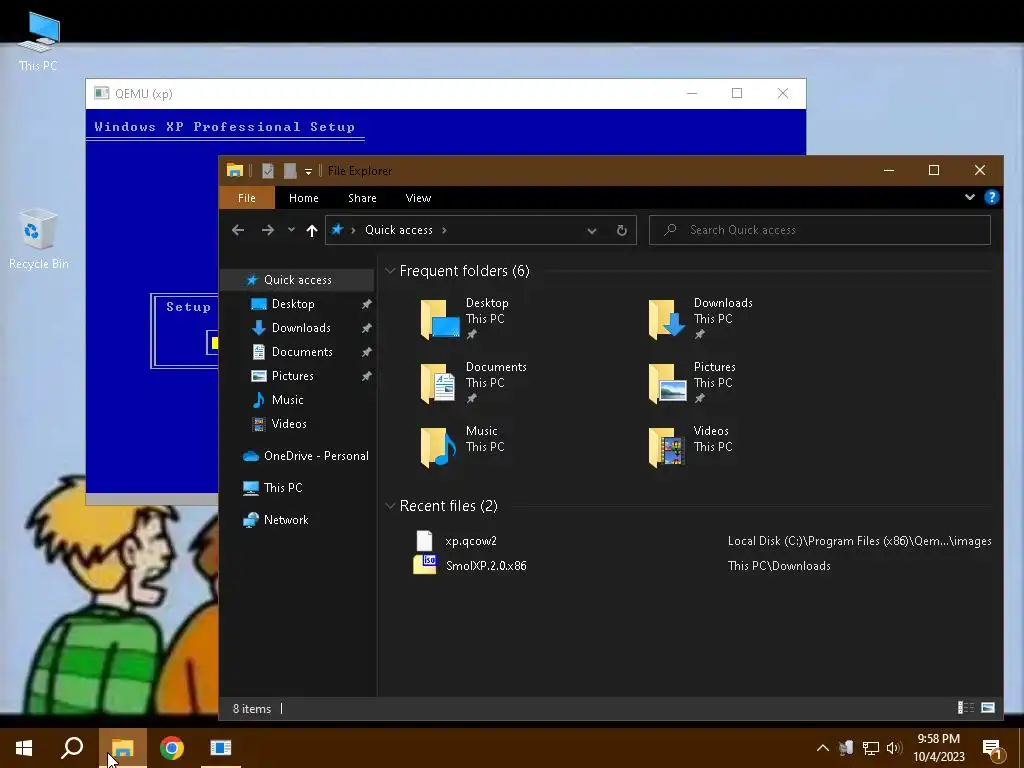
Task: Expand the ribbon with the chevron
Action: click(970, 197)
